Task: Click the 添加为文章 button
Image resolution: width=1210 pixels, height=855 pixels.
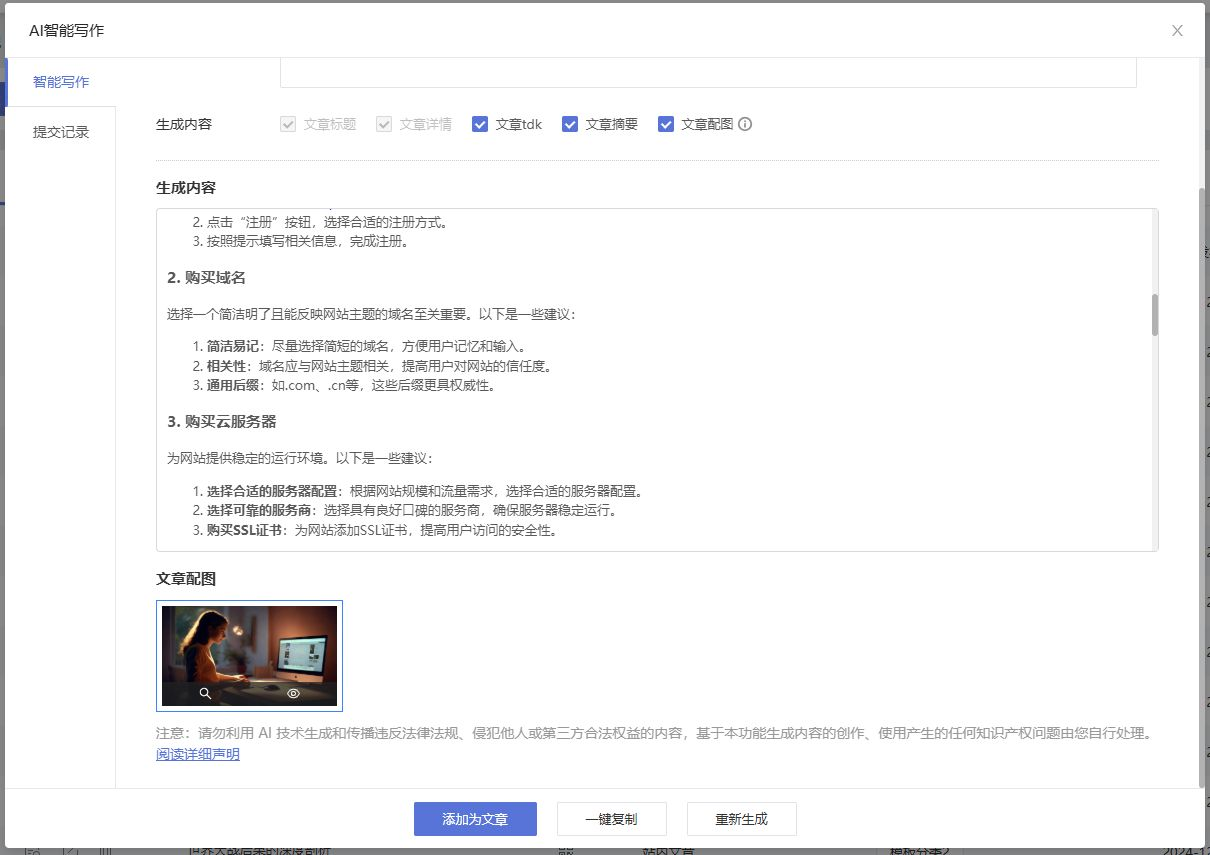Action: (475, 819)
